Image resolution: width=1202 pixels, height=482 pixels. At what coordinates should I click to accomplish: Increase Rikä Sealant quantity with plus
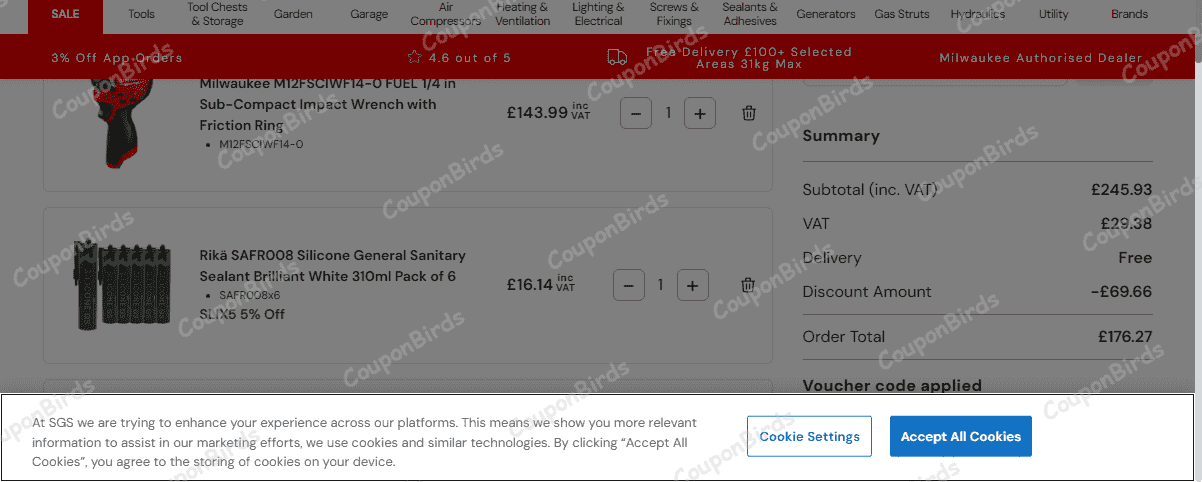coord(693,285)
